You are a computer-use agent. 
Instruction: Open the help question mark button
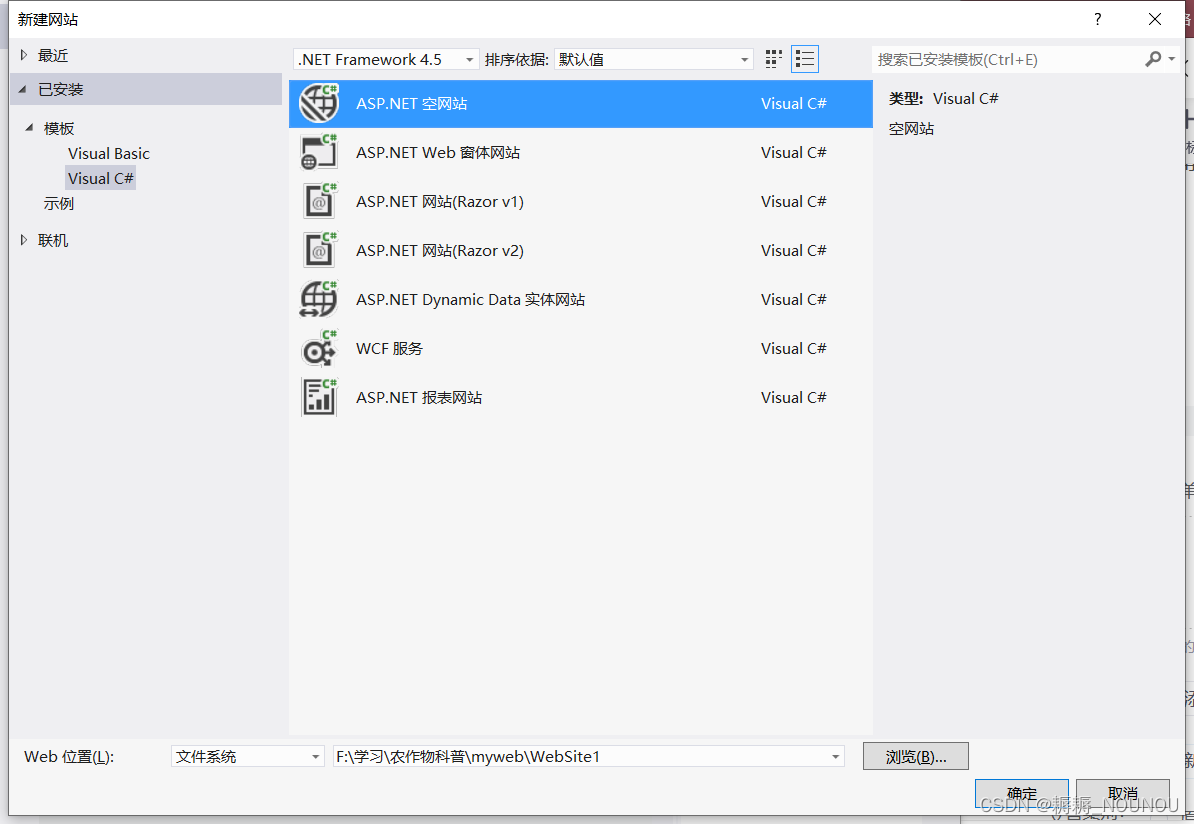point(1097,19)
